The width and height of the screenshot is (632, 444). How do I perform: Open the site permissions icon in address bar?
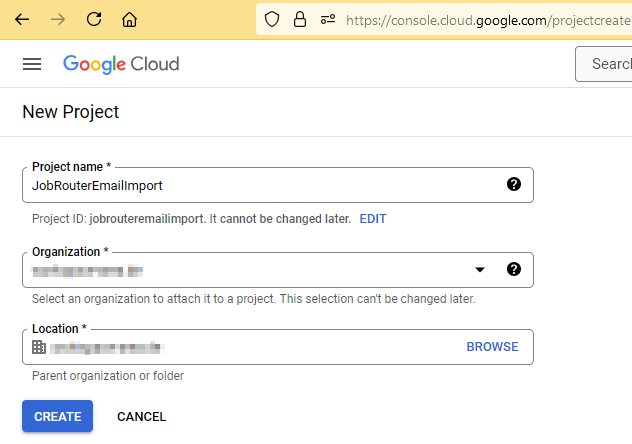[328, 19]
